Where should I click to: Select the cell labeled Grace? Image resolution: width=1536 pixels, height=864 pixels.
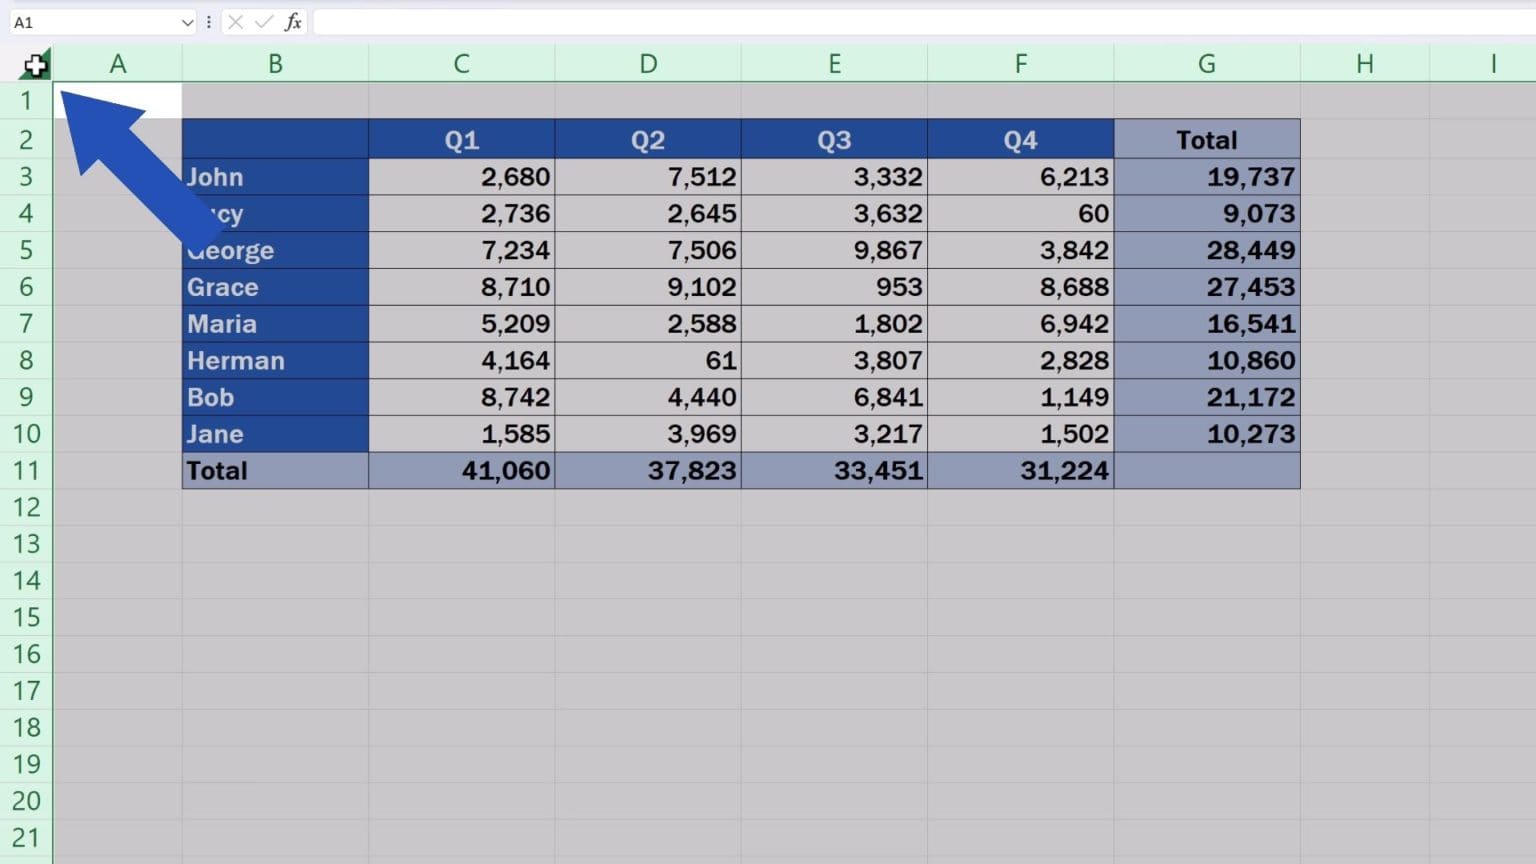[275, 287]
